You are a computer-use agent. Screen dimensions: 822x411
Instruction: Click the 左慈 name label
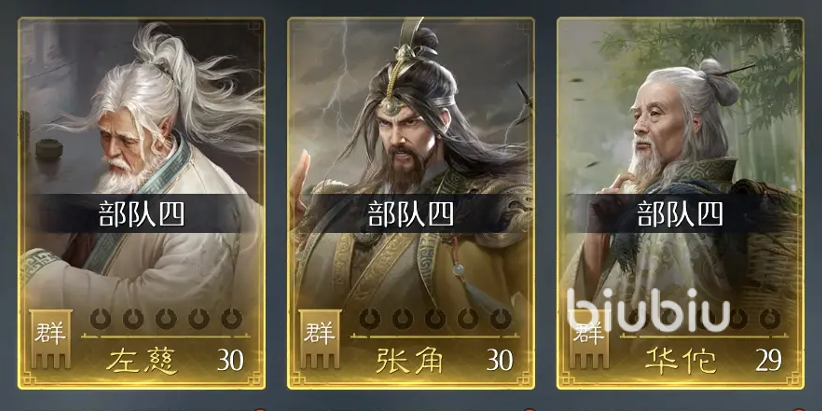142,361
